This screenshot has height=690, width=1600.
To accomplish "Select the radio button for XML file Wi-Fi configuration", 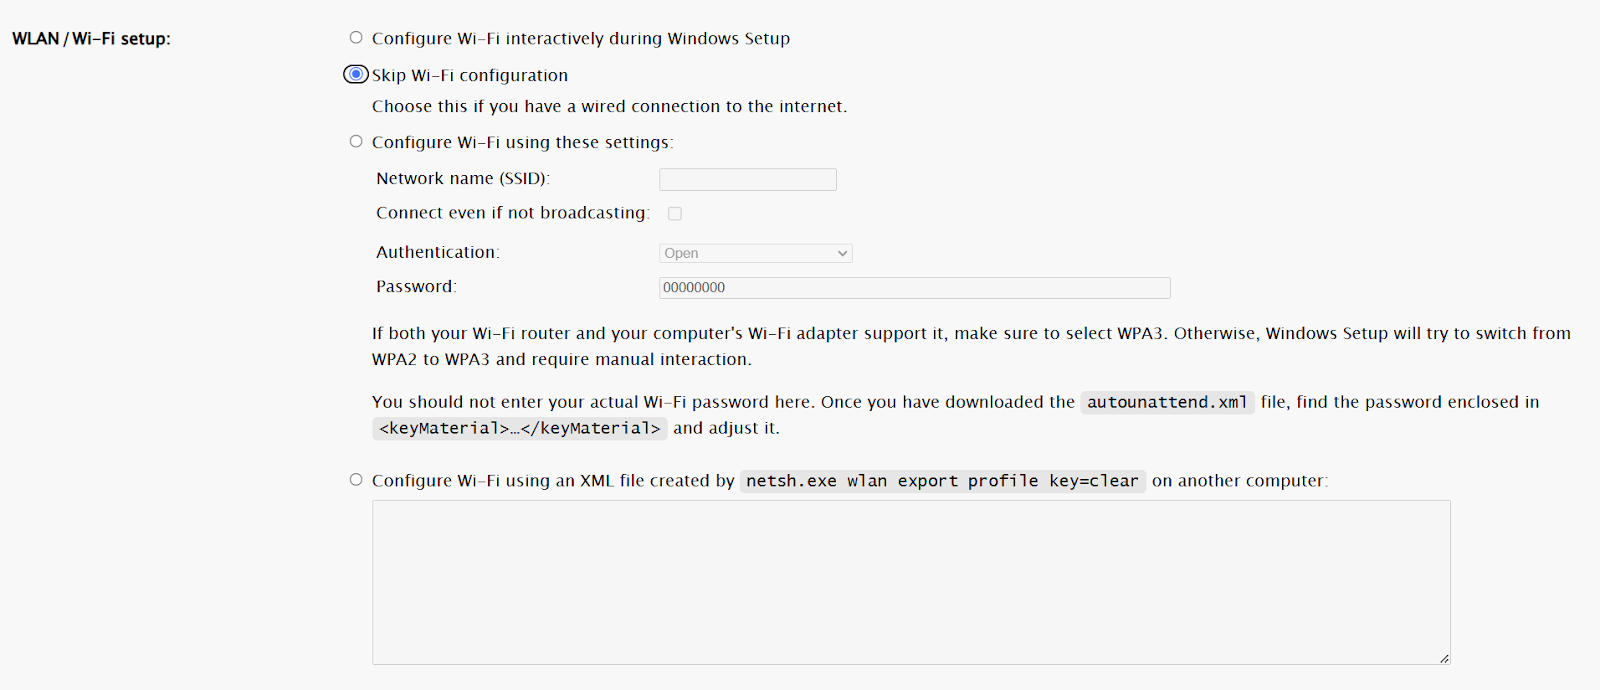I will (356, 480).
